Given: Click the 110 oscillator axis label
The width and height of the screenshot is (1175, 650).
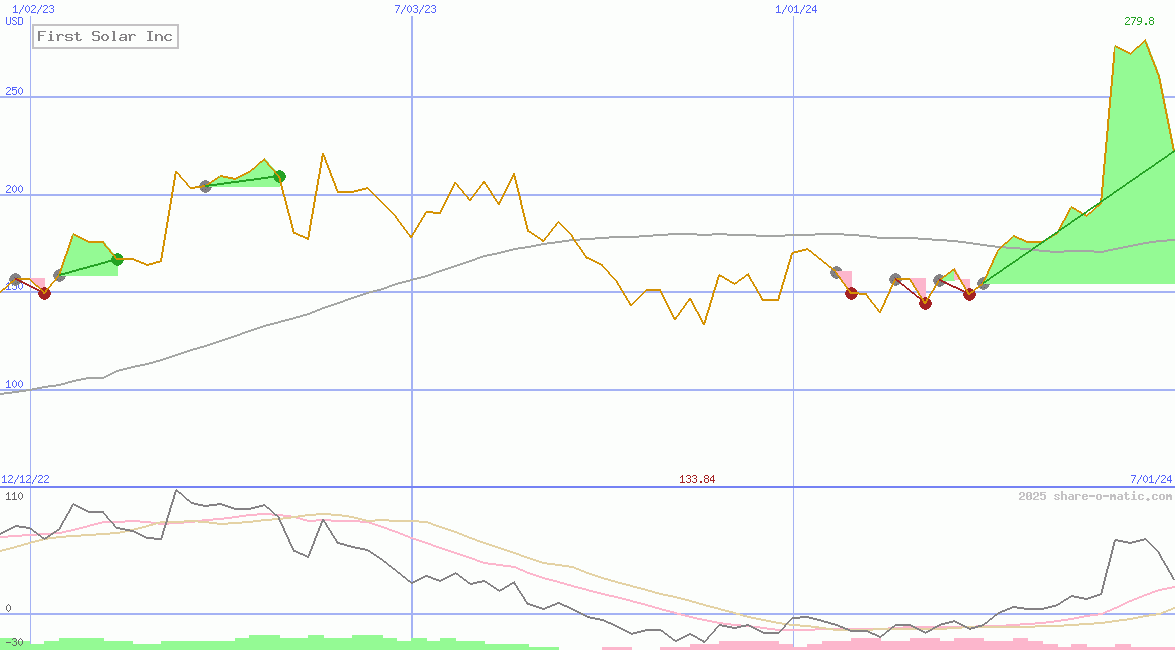Looking at the screenshot, I should pyautogui.click(x=14, y=496).
